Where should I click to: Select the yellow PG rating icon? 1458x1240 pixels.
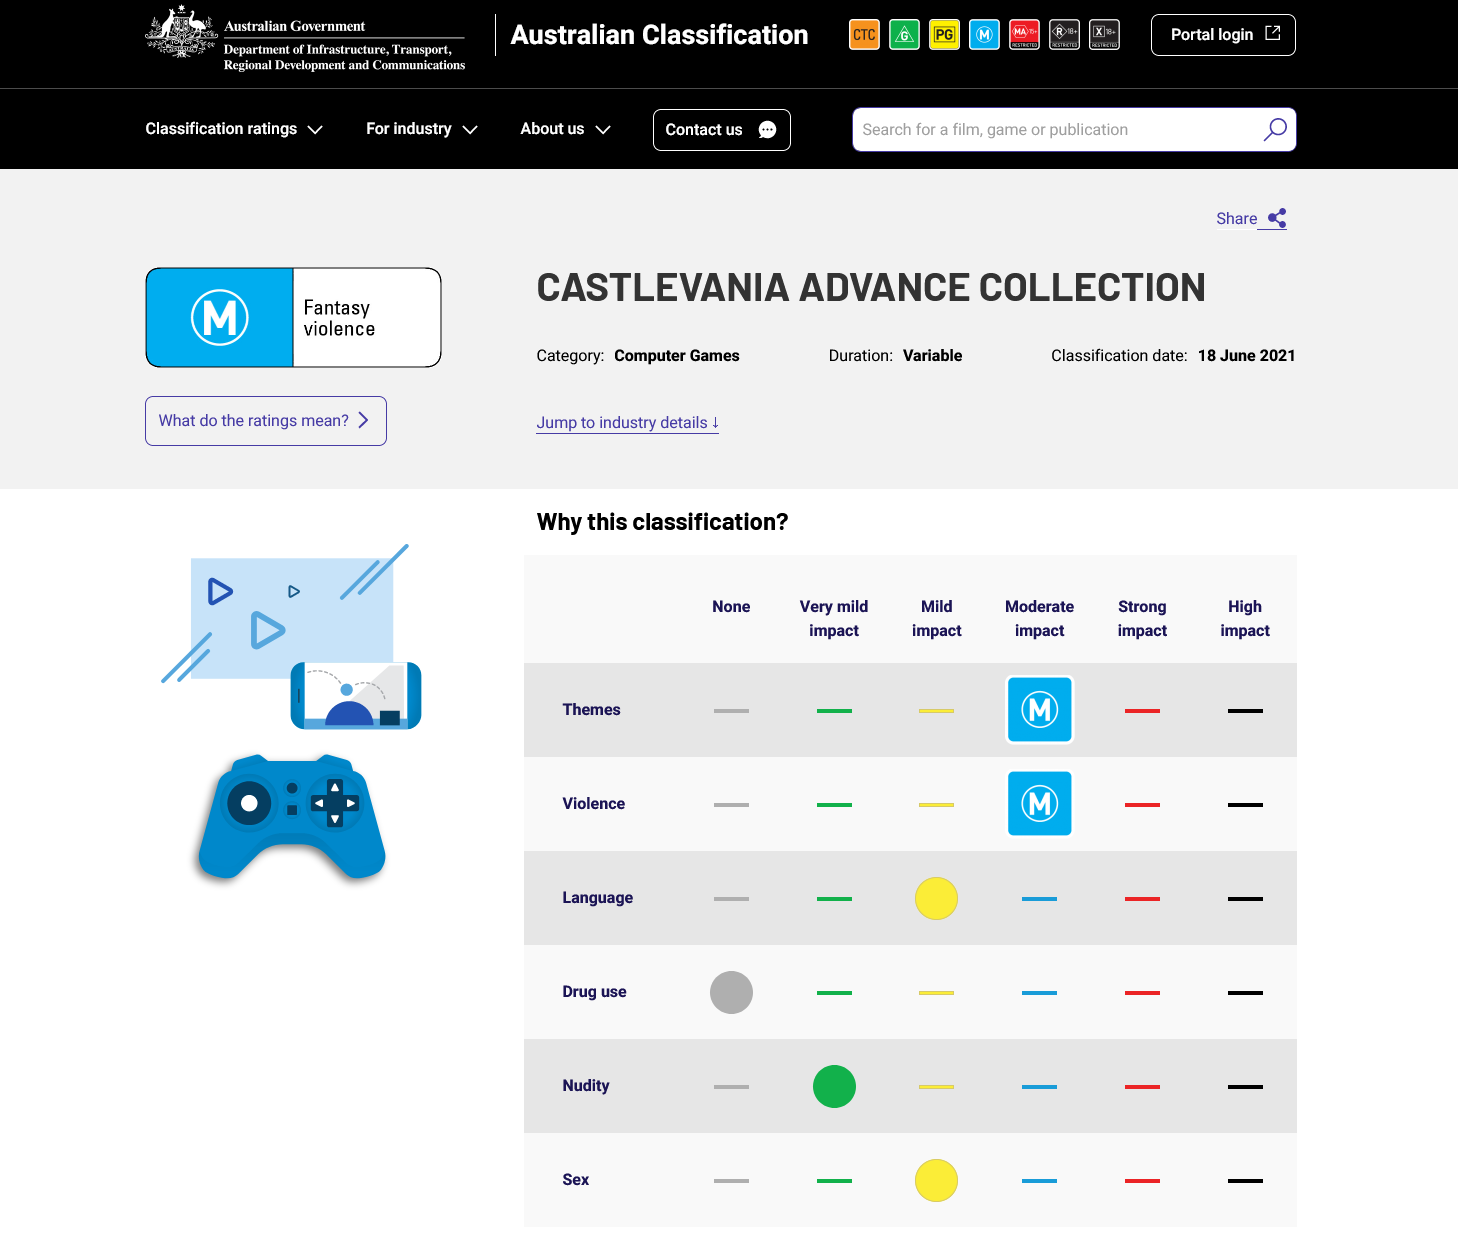click(944, 35)
